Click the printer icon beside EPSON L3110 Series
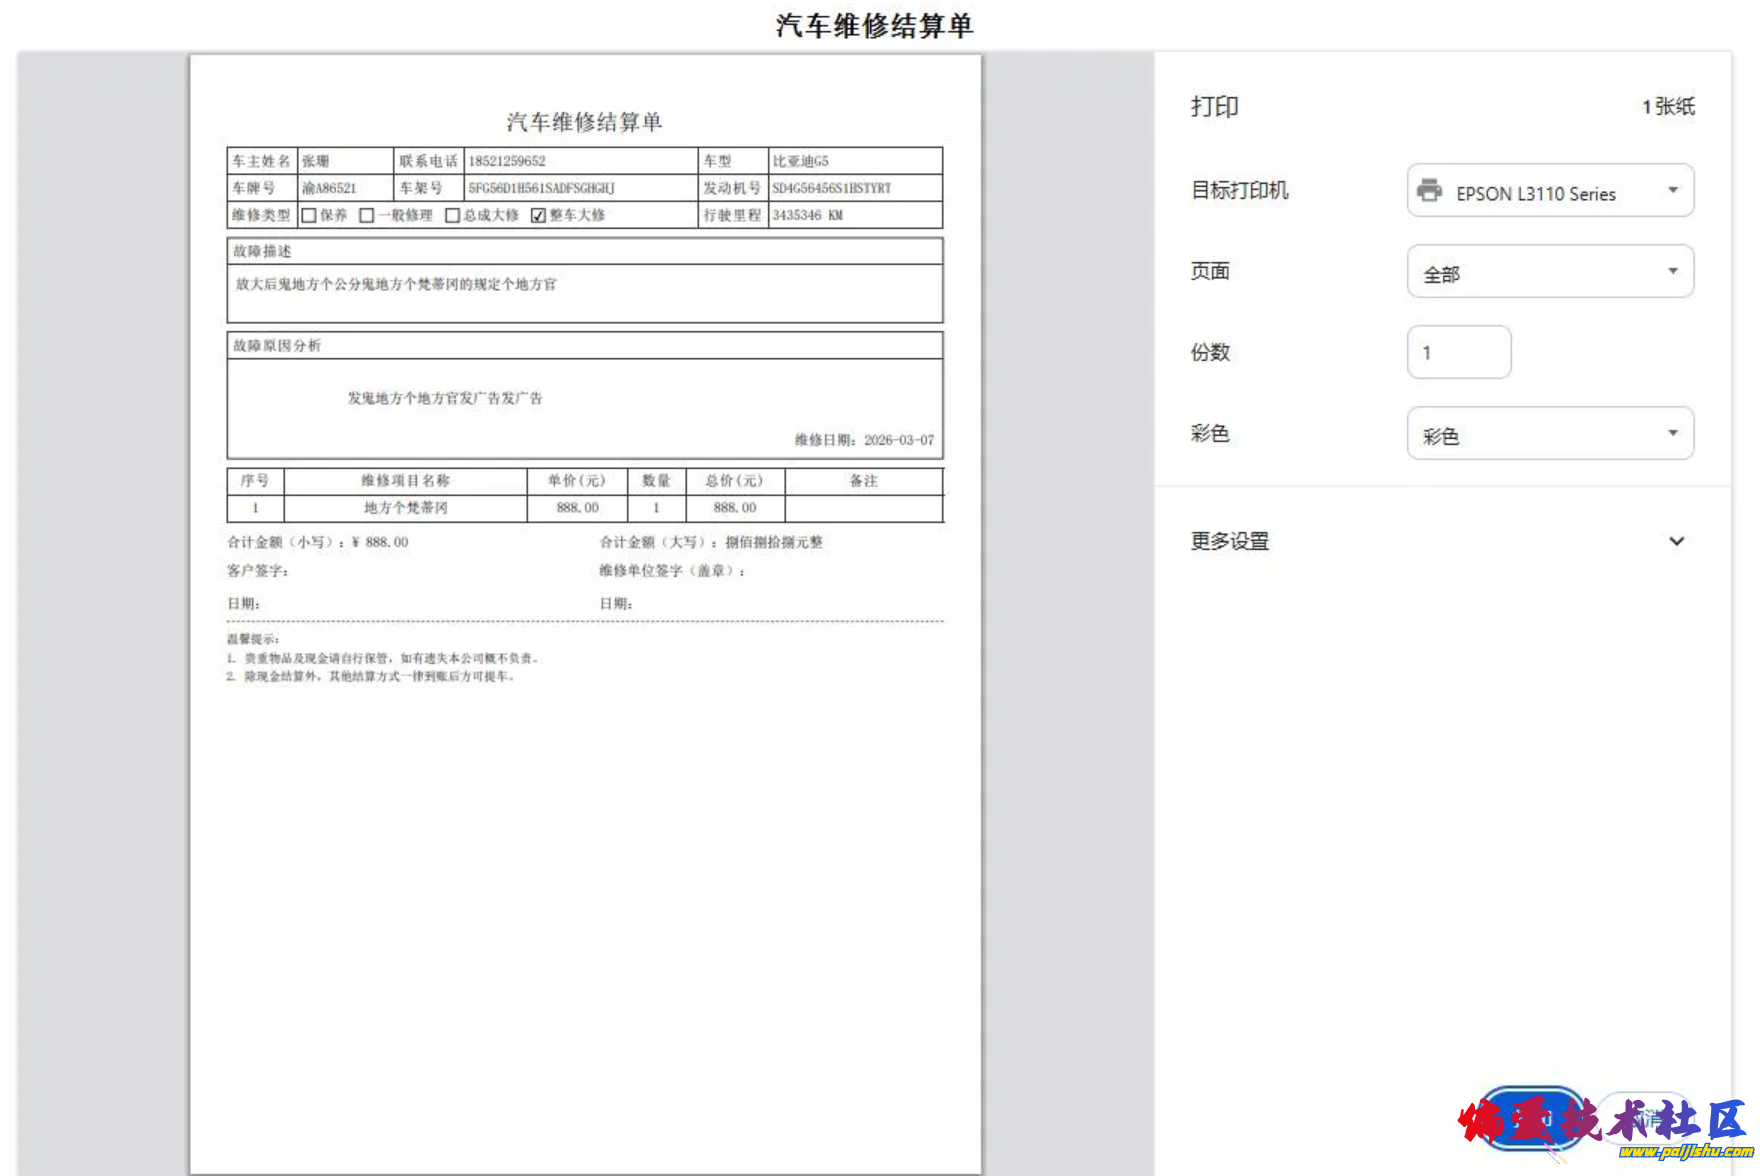The image size is (1760, 1176). (1429, 190)
